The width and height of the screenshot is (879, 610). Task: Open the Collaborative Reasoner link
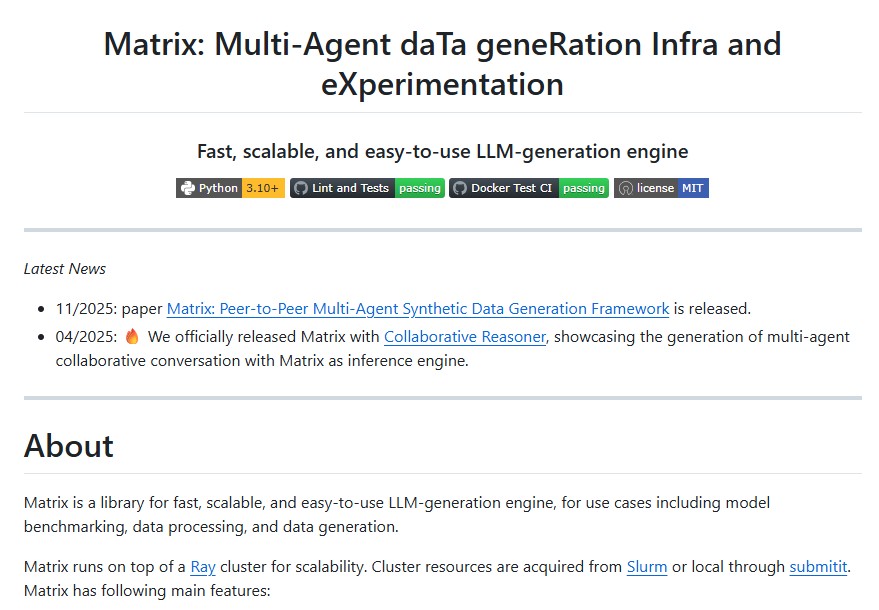tap(464, 336)
